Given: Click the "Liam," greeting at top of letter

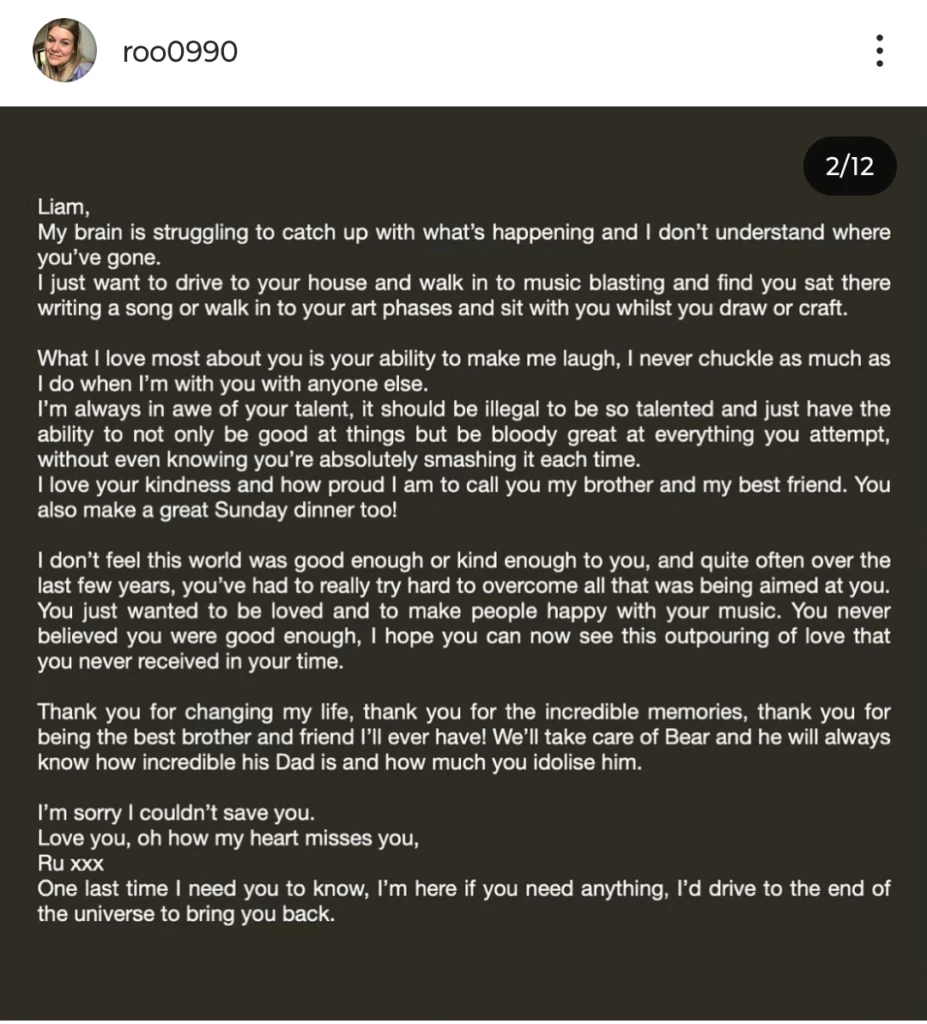Looking at the screenshot, I should [x=64, y=208].
